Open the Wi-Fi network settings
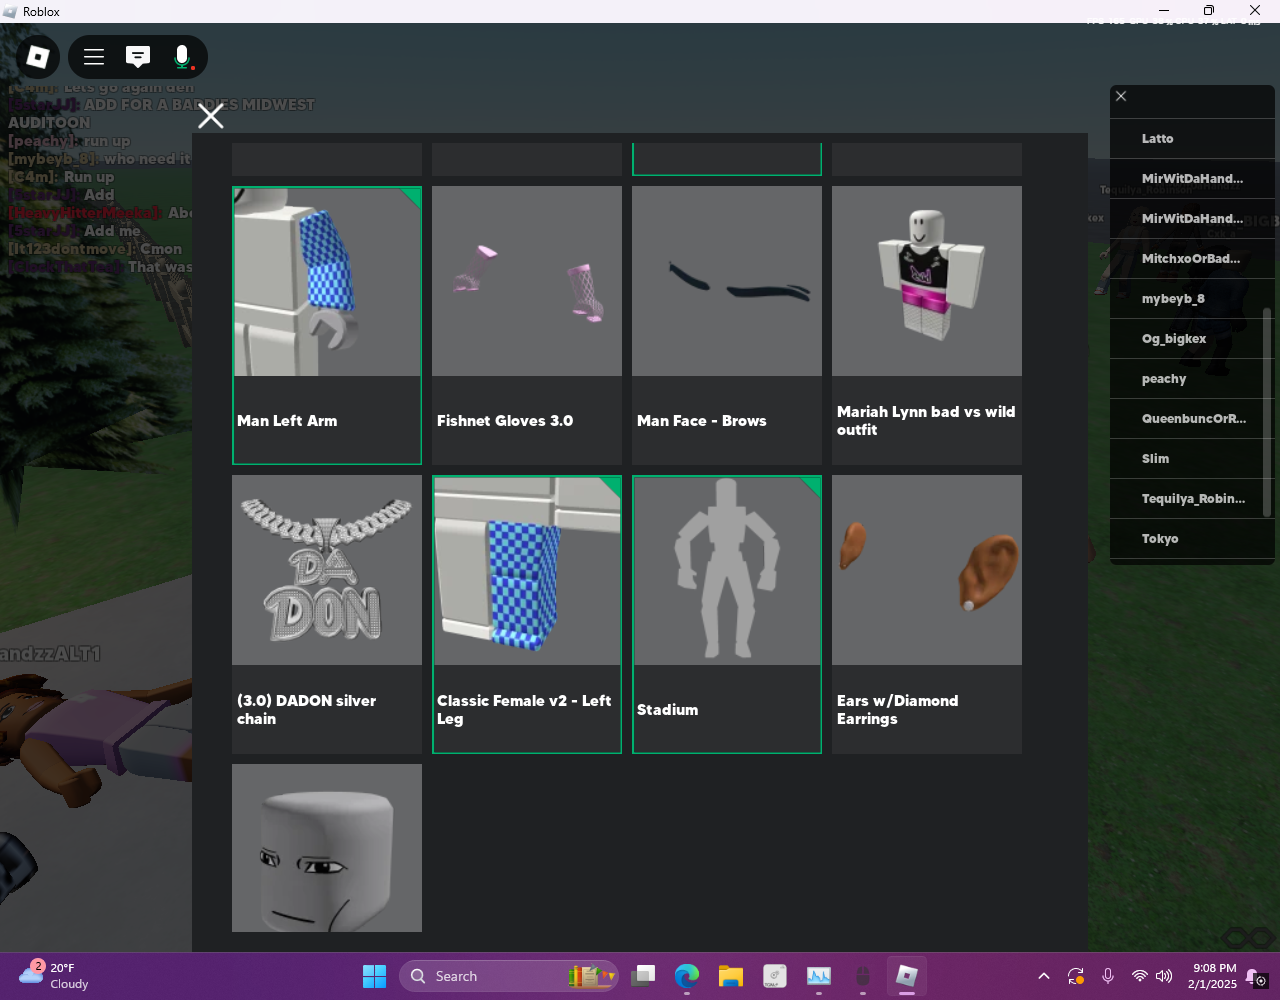The width and height of the screenshot is (1280, 1000). pos(1139,976)
